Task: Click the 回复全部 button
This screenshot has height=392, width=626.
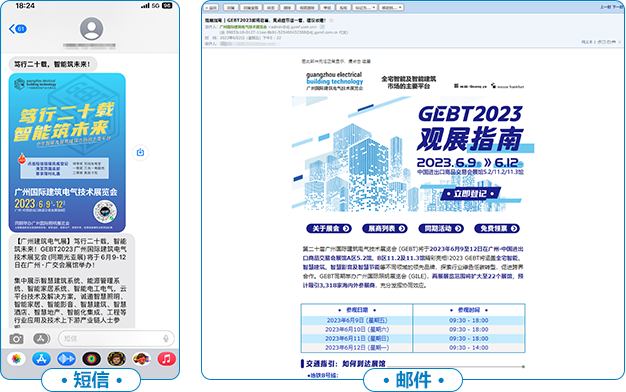Action: [x=251, y=8]
